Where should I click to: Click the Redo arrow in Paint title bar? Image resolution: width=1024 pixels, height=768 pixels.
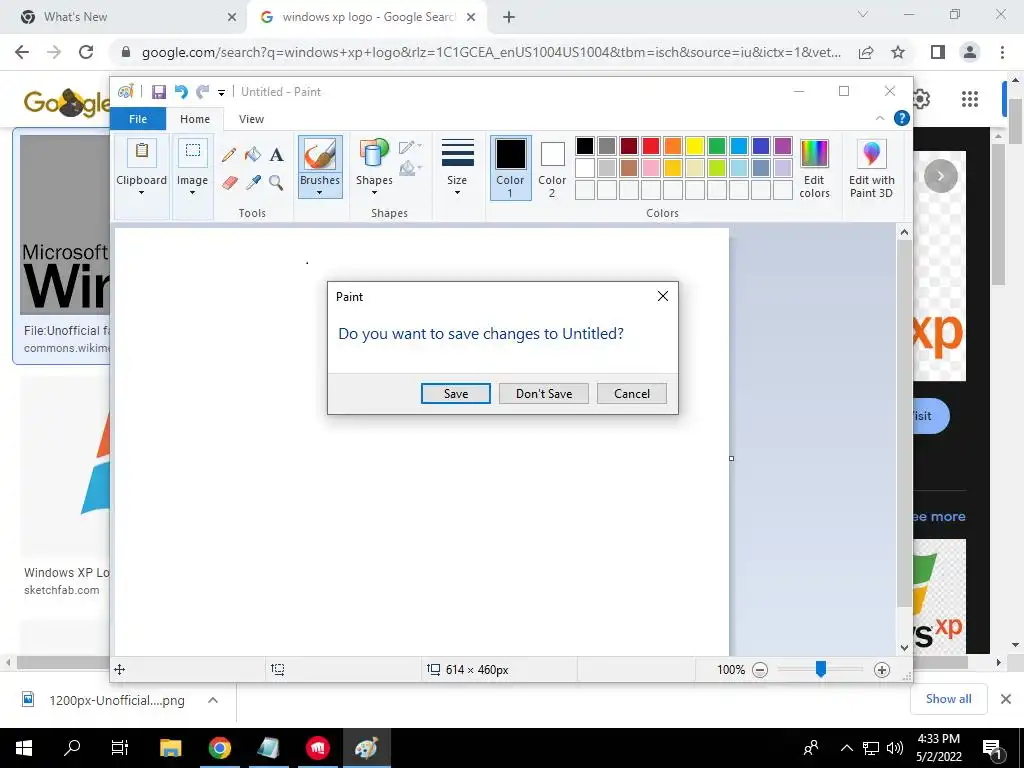pos(203,92)
